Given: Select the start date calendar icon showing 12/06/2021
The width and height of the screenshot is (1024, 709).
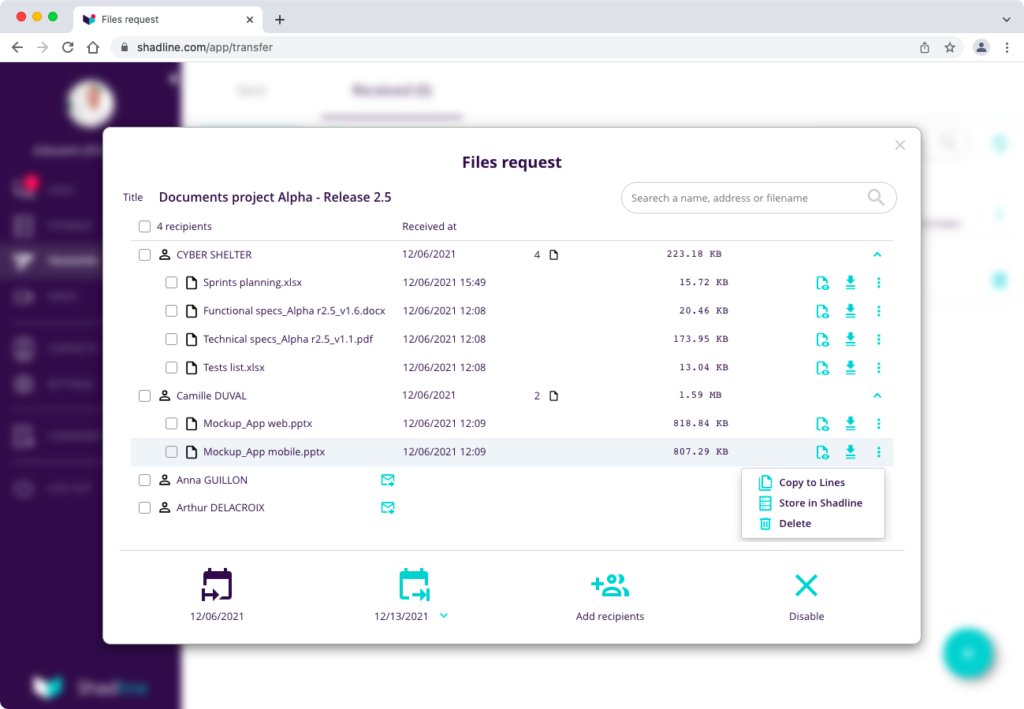Looking at the screenshot, I should [x=216, y=585].
